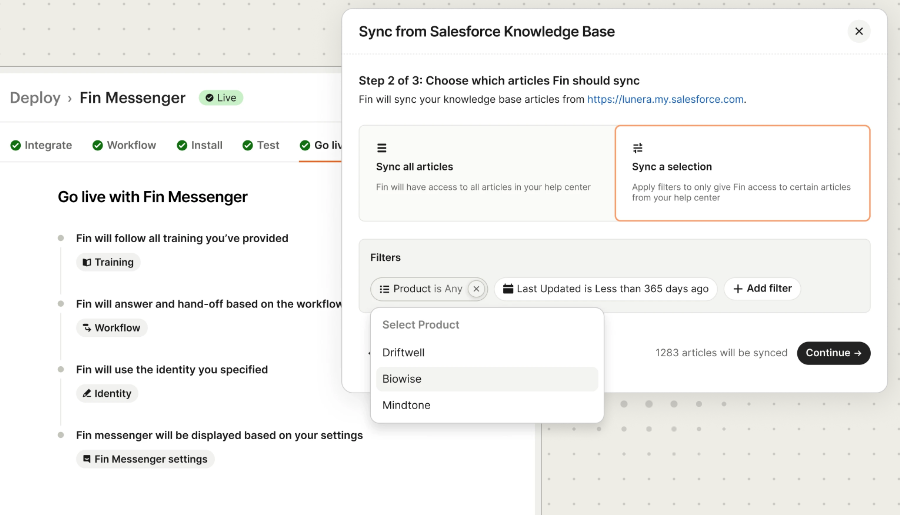Click the calendar icon in Last Updated filter

coord(508,289)
